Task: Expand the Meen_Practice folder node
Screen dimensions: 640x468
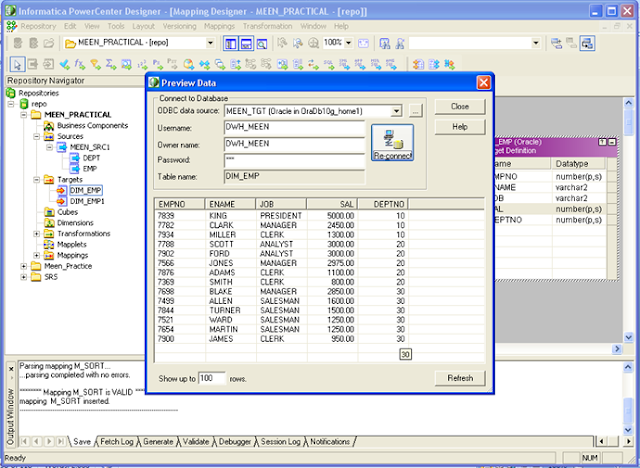Action: [x=24, y=266]
